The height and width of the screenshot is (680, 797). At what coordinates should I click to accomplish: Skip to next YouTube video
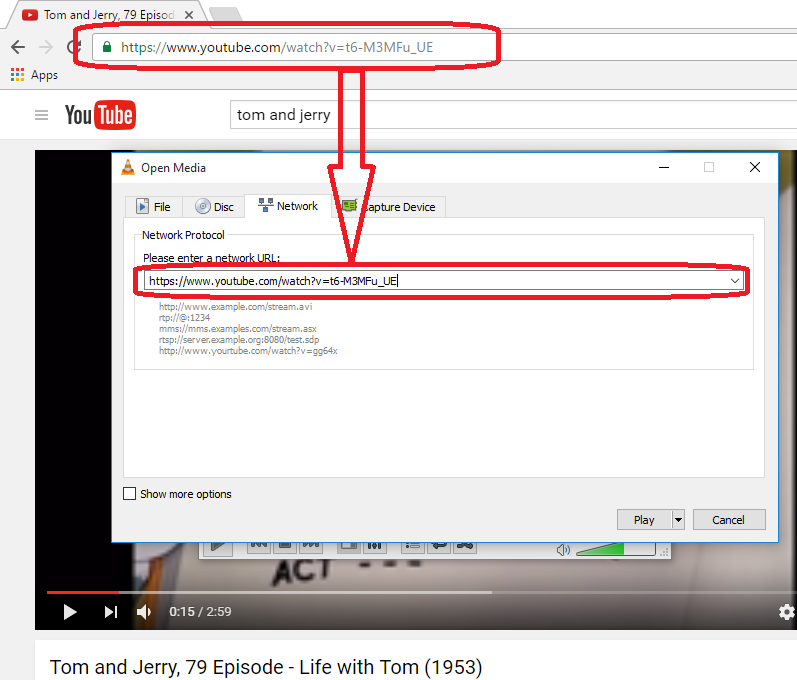[111, 612]
